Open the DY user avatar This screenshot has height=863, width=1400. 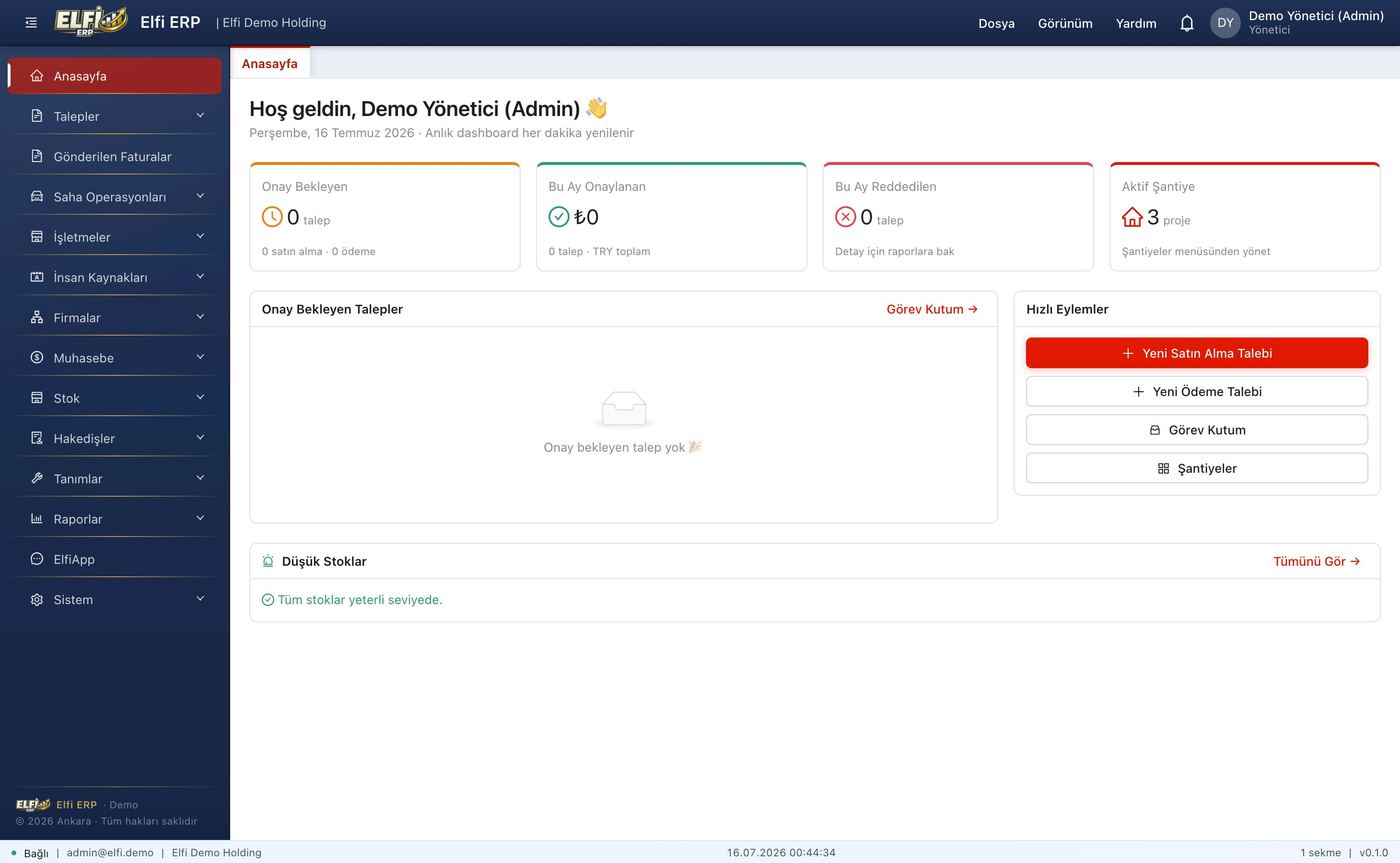1225,23
